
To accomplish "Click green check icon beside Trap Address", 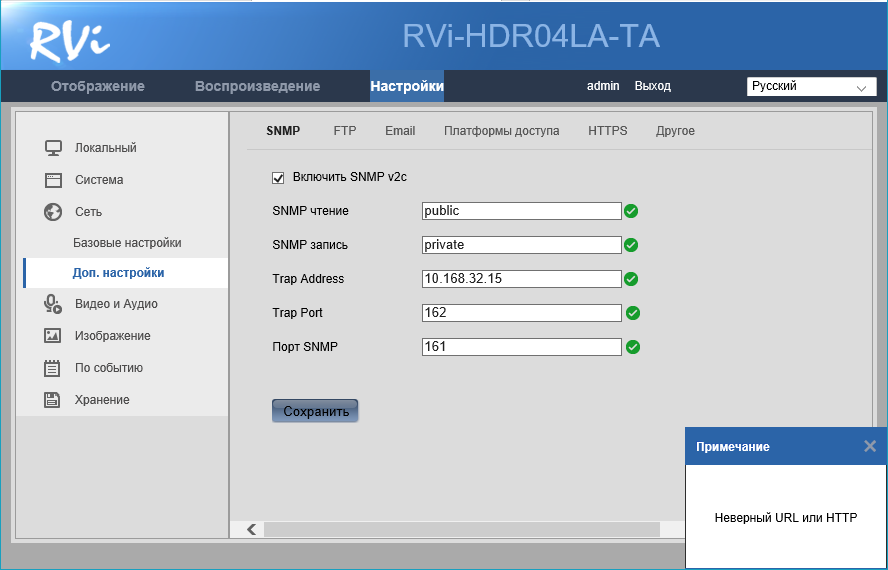I will coord(631,279).
